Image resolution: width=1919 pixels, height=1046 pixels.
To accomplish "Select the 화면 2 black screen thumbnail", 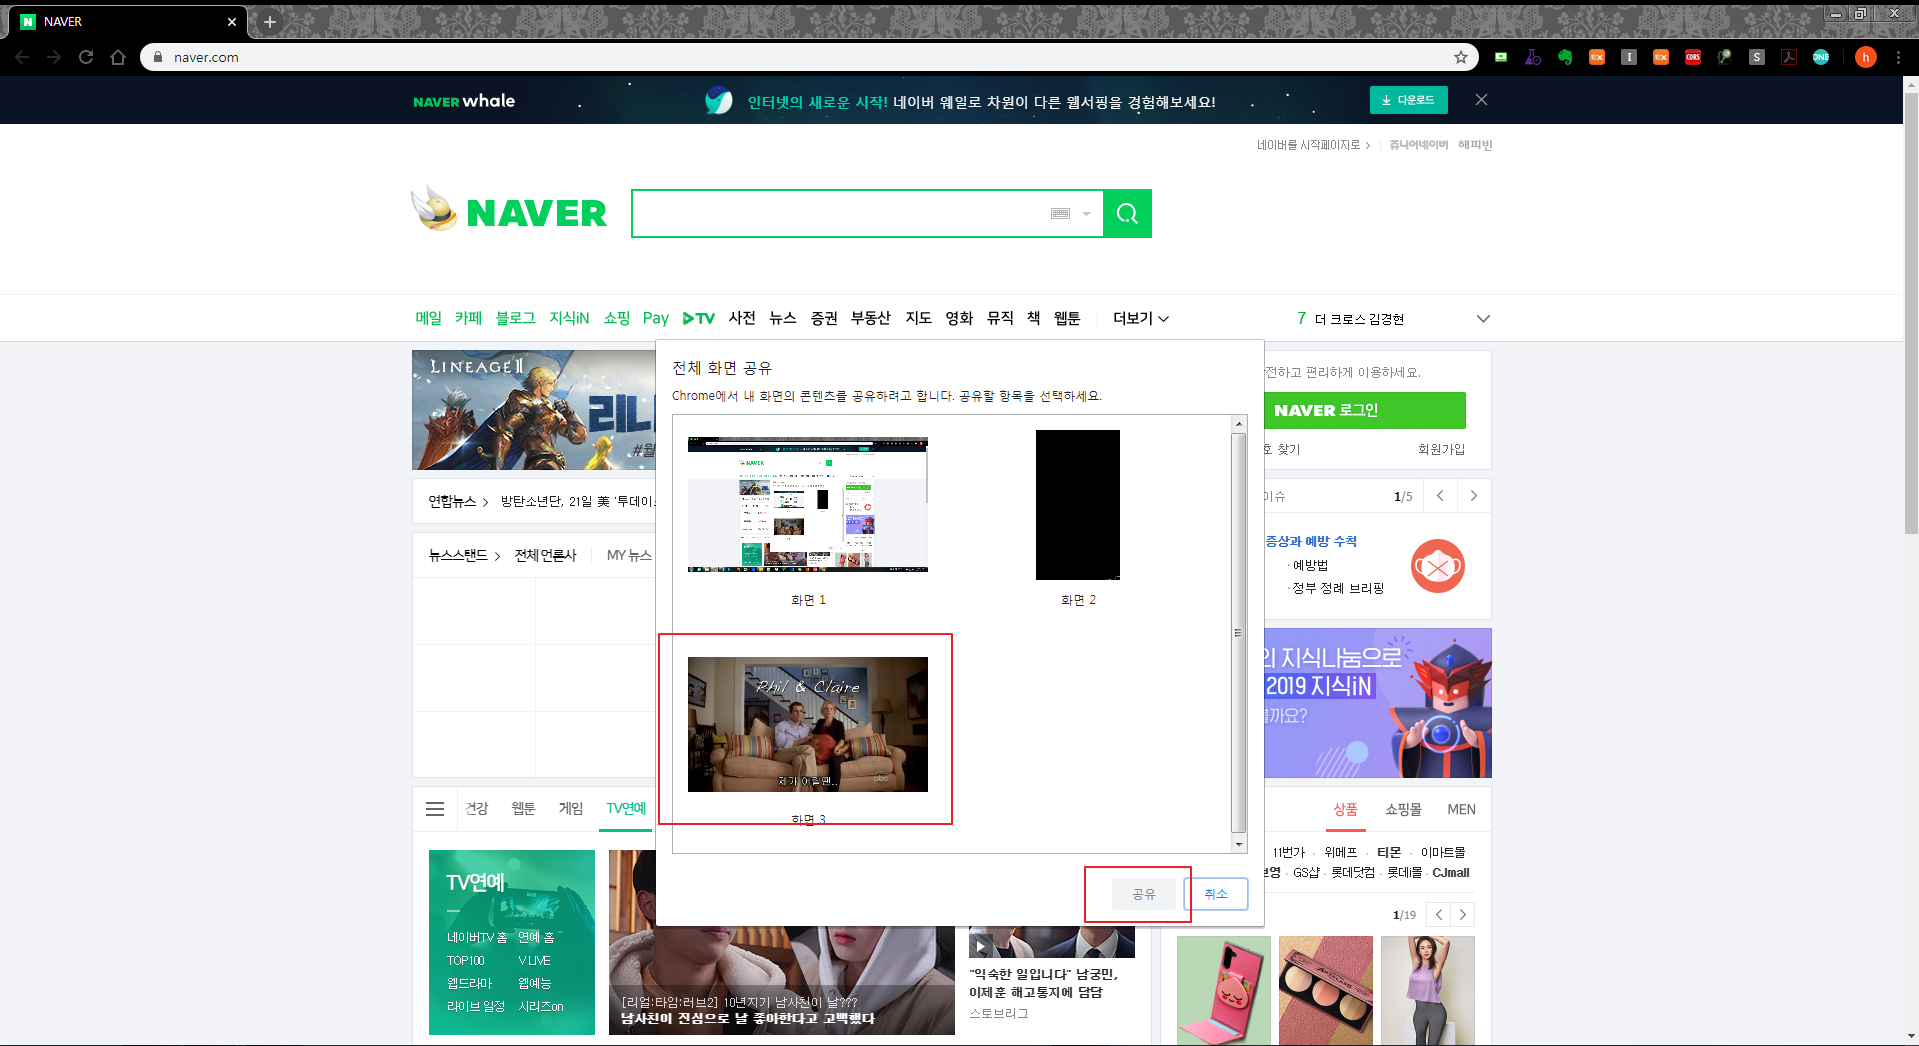I will 1078,505.
